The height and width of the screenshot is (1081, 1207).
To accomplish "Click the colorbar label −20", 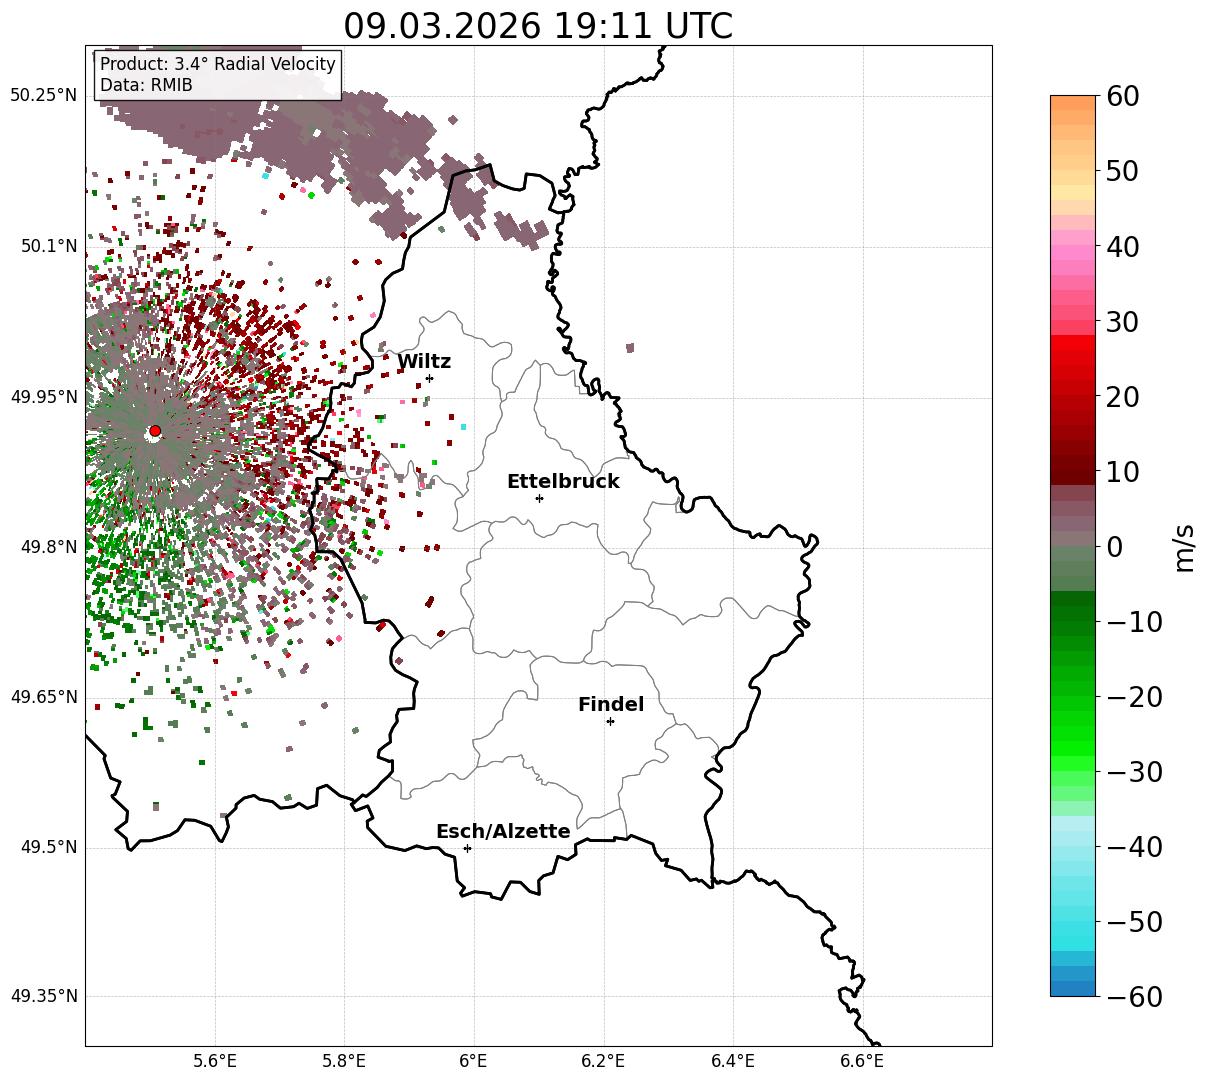I will [x=1134, y=697].
